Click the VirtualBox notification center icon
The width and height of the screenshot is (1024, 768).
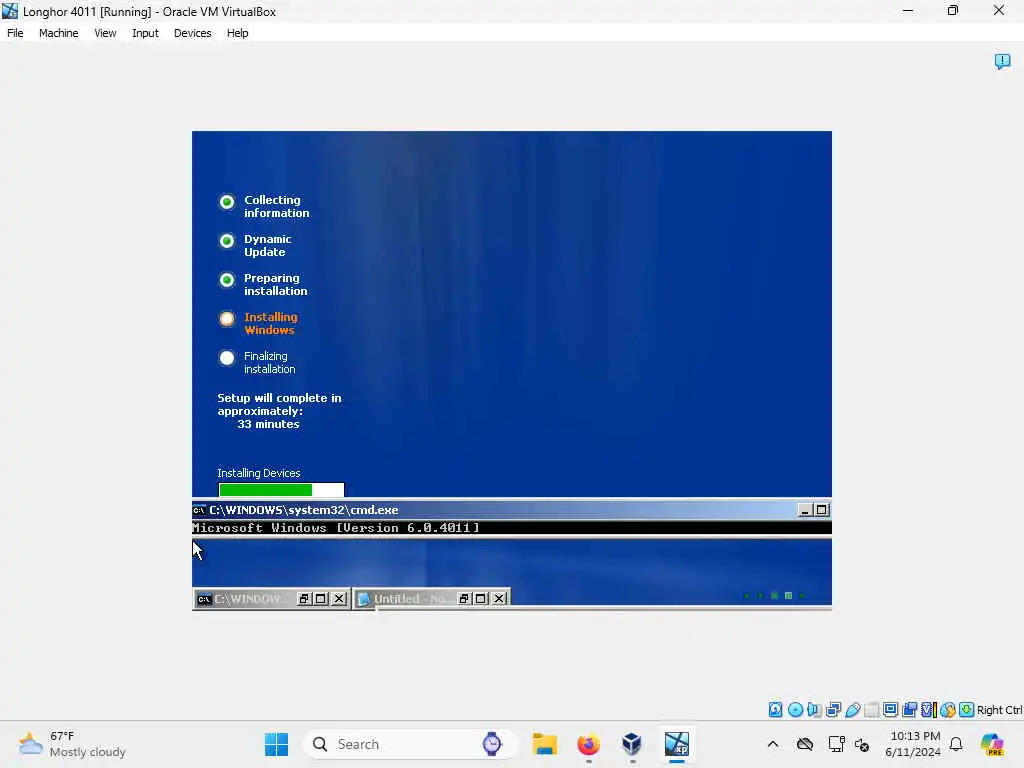1002,61
